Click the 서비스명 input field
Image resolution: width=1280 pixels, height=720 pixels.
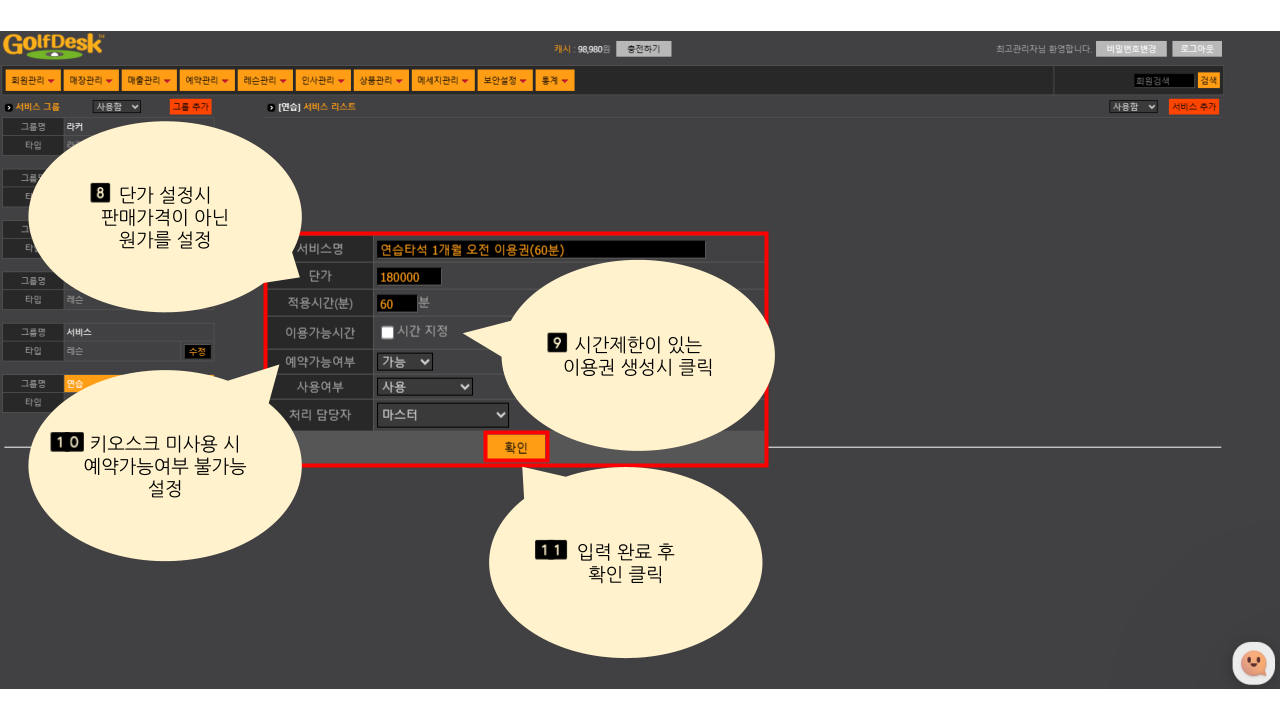click(540, 250)
